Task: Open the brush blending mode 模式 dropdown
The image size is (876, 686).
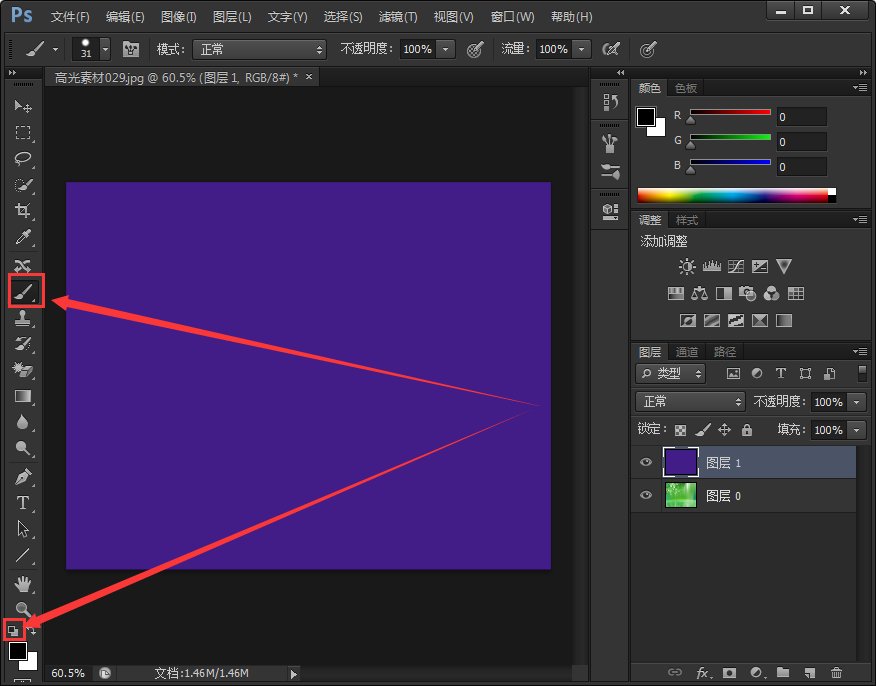Action: coord(260,49)
